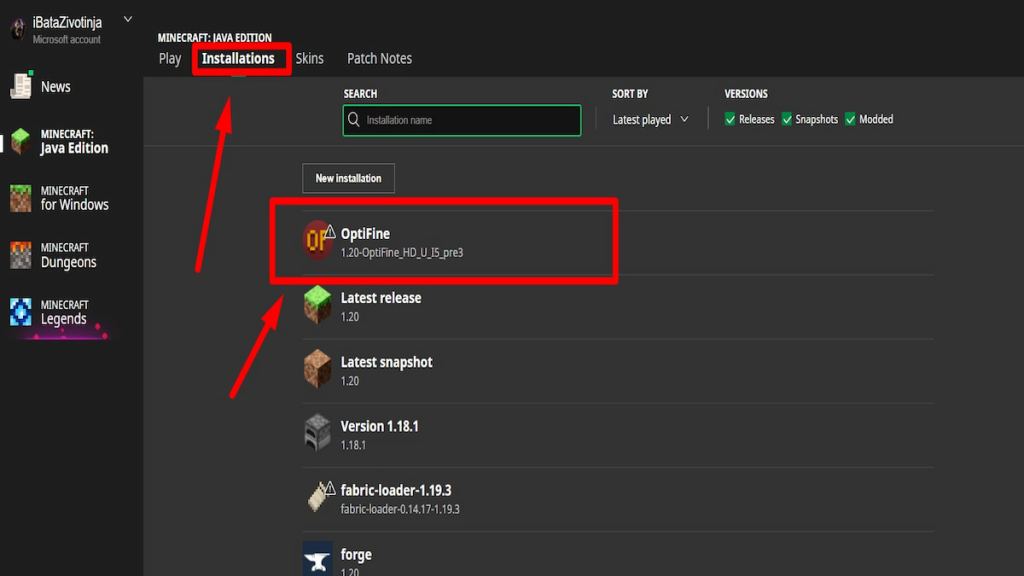Toggle the Releases checkbox
Viewport: 1024px width, 576px height.
[x=730, y=119]
